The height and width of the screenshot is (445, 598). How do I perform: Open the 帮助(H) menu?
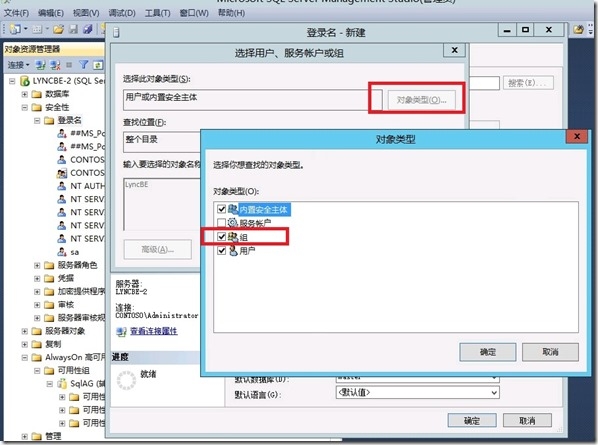[231, 13]
